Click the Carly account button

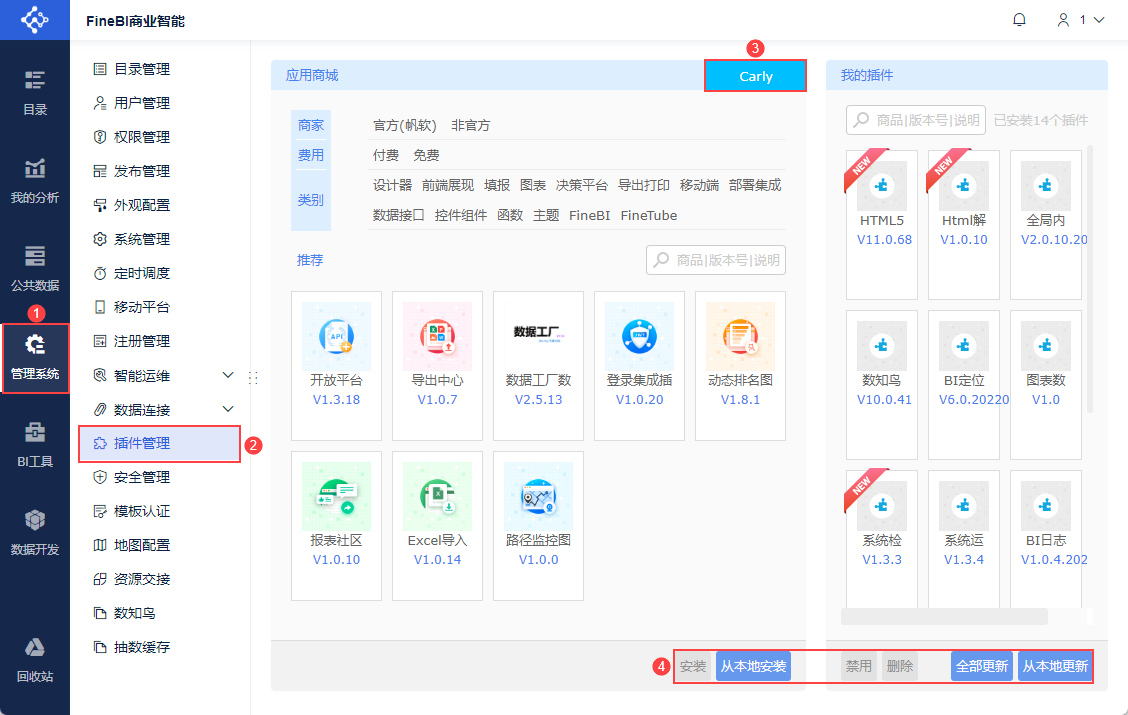coord(755,76)
